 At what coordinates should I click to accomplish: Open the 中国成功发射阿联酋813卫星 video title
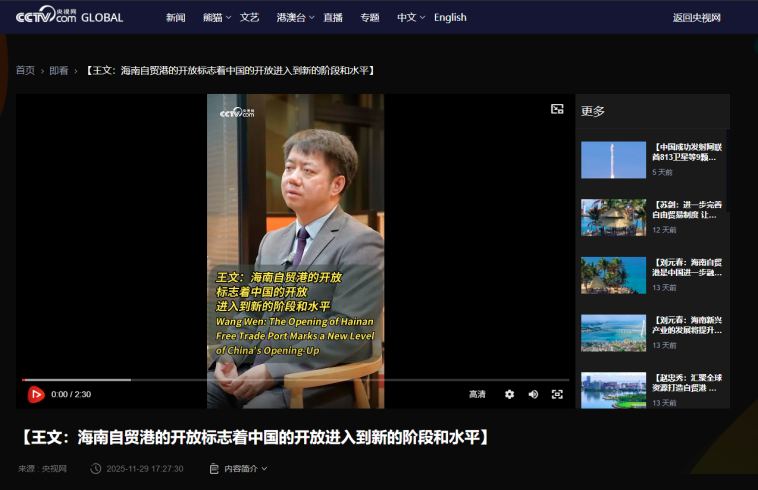(x=687, y=152)
